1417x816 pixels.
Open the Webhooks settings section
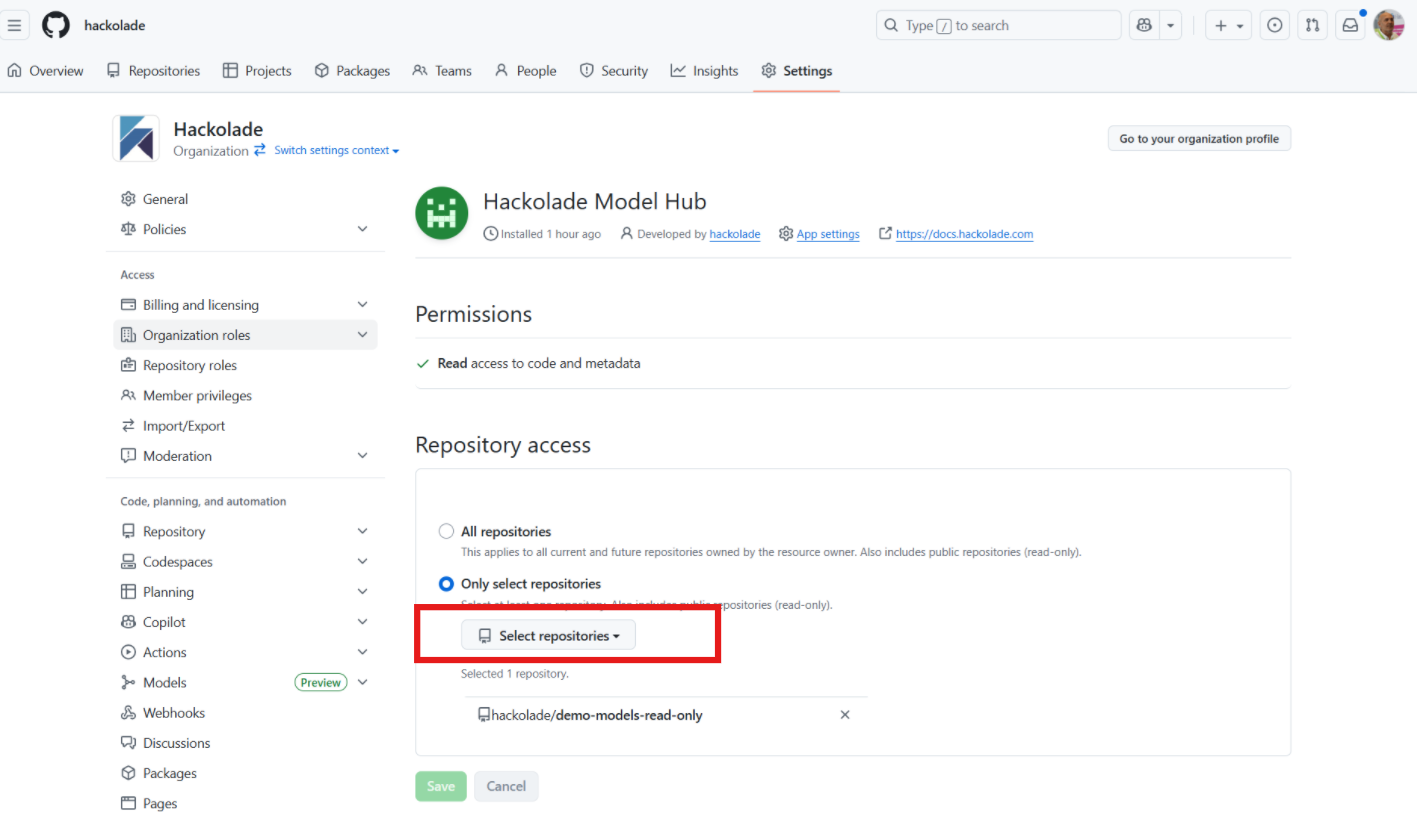point(172,712)
